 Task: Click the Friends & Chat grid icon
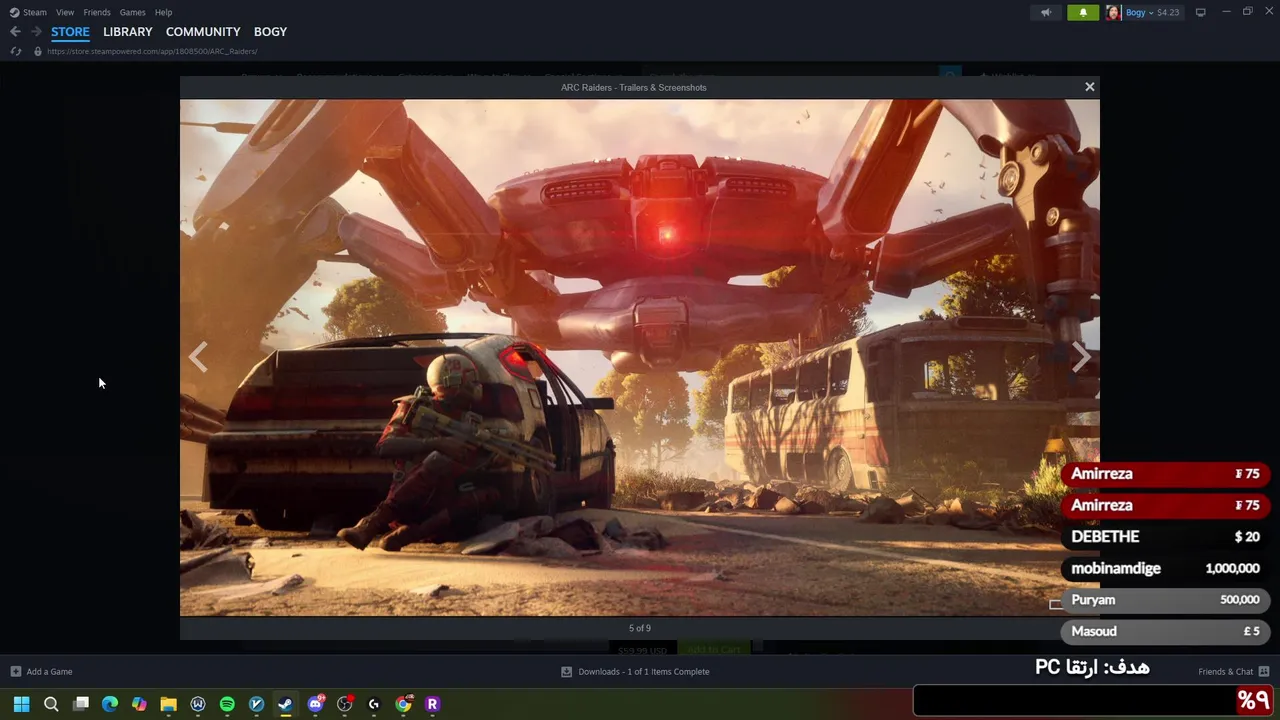[x=1264, y=672]
